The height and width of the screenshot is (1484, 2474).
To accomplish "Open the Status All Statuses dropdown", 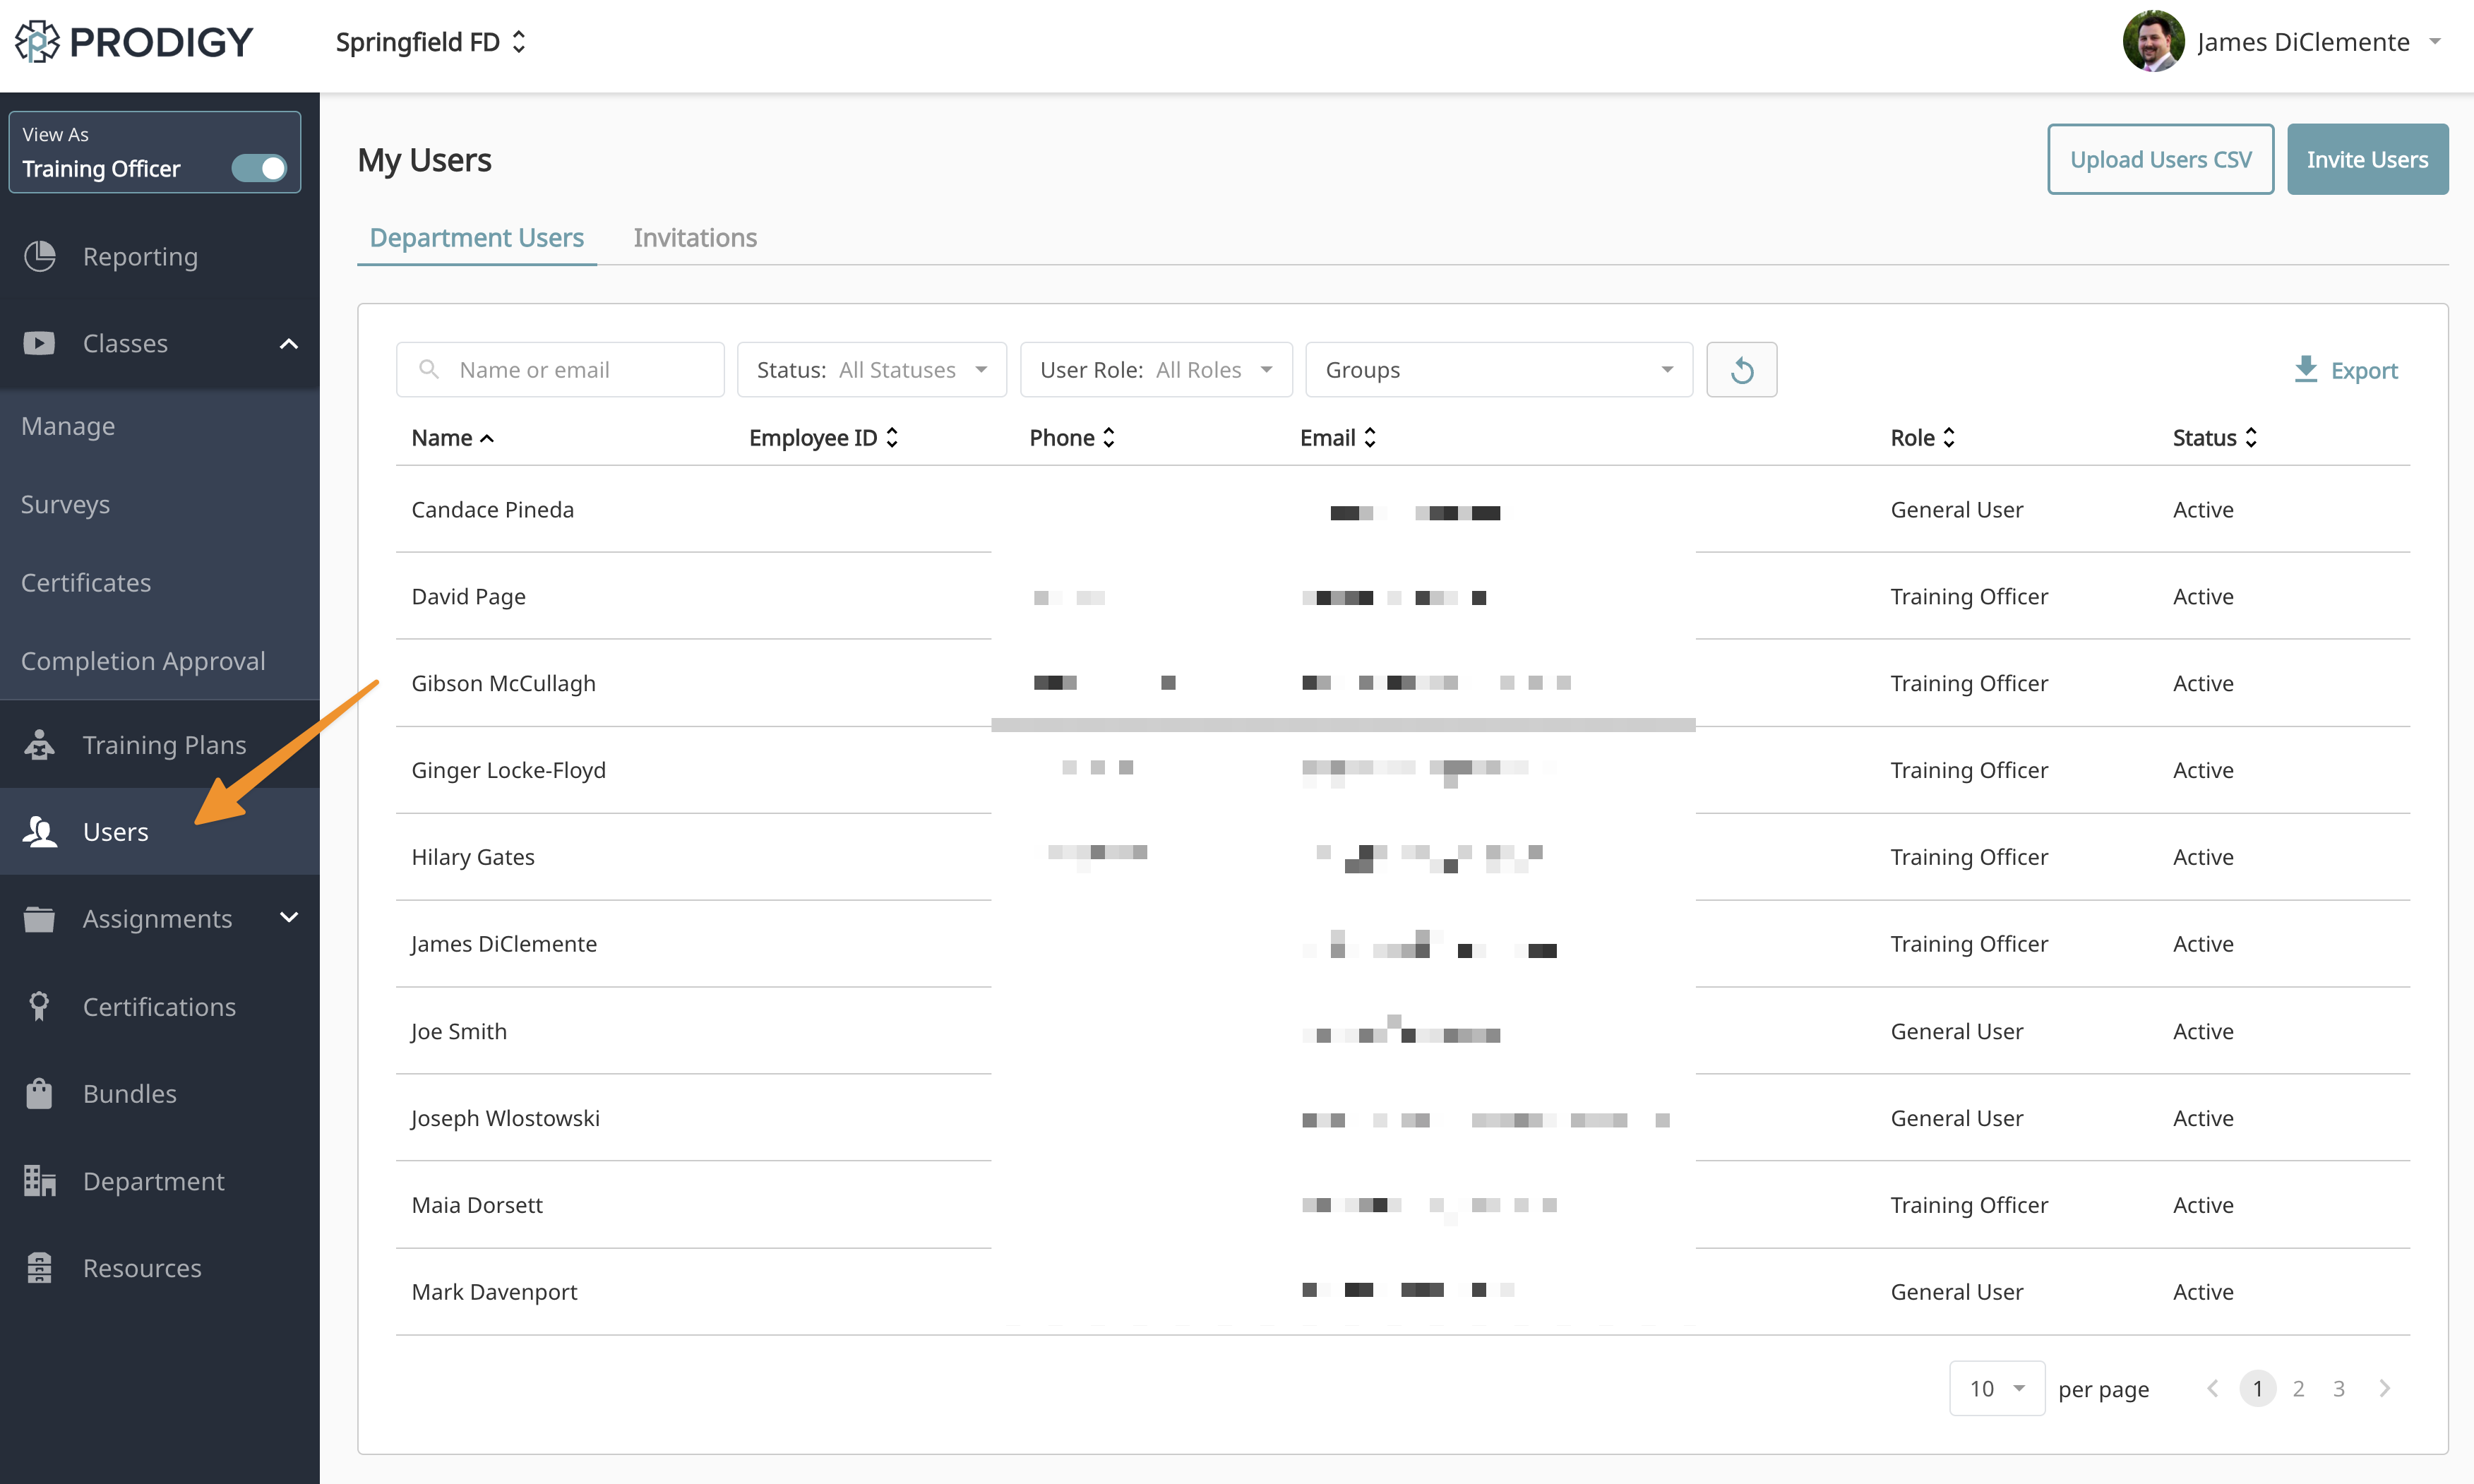I will [x=871, y=369].
